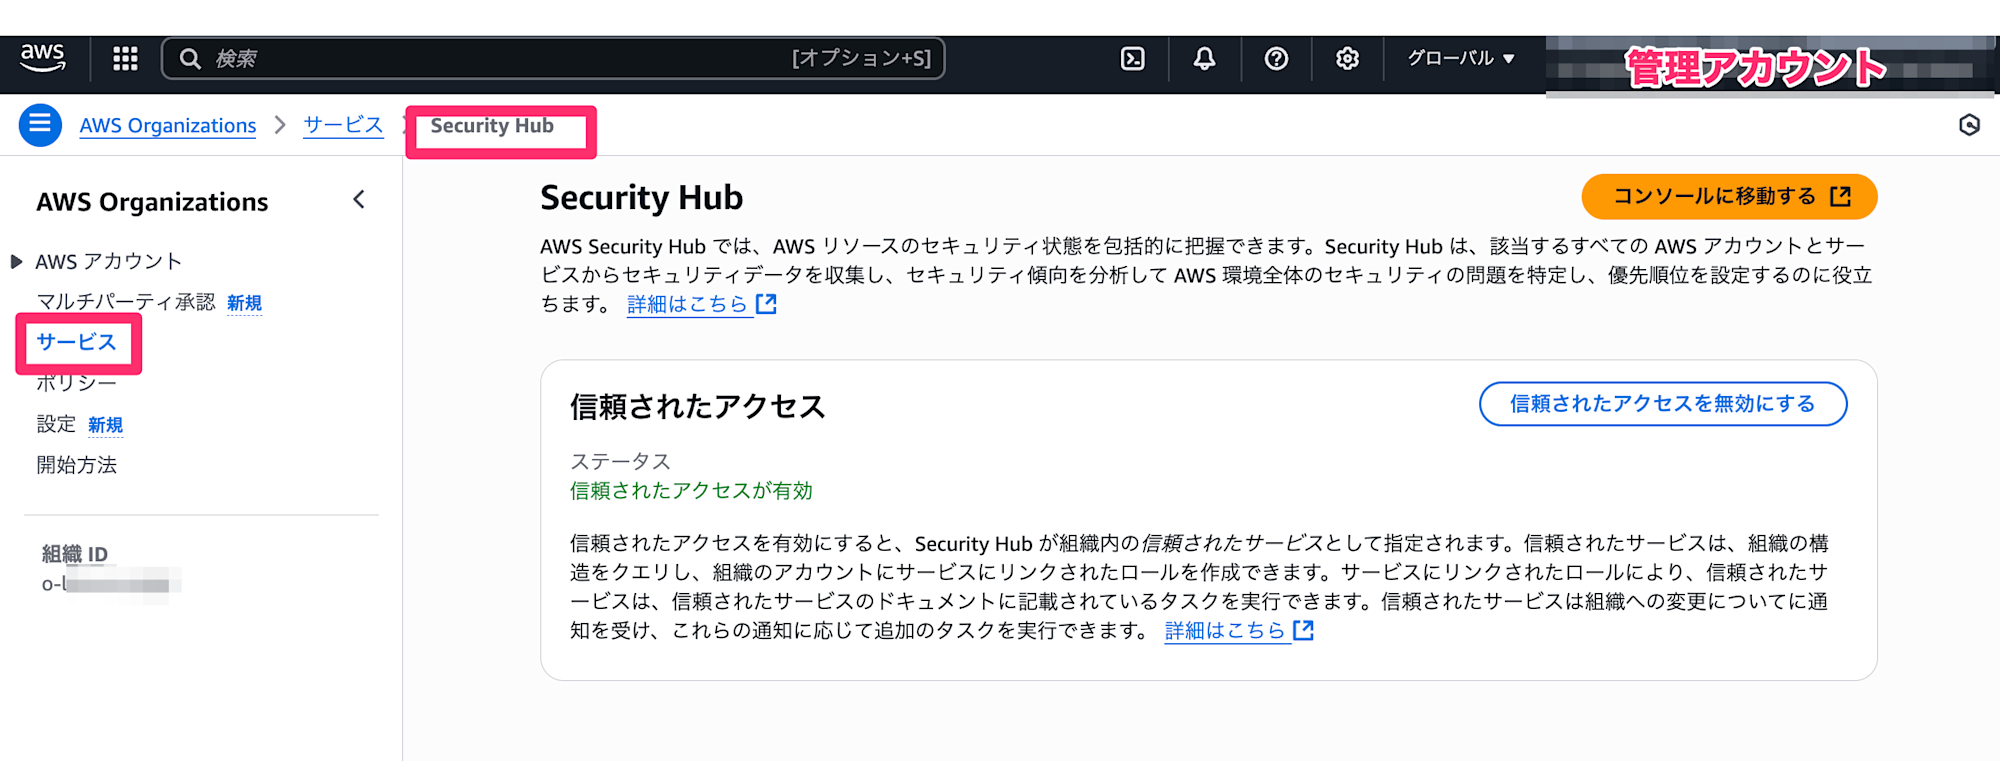Click the AWS logo home icon
2000x761 pixels.
[x=43, y=58]
